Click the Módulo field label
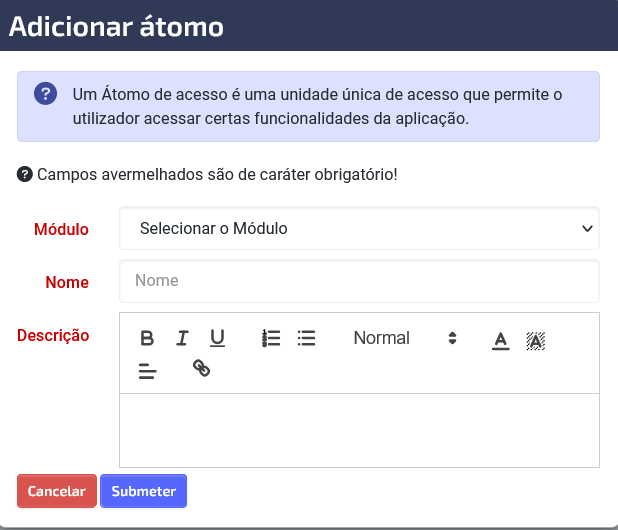This screenshot has width=618, height=530. pyautogui.click(x=61, y=229)
